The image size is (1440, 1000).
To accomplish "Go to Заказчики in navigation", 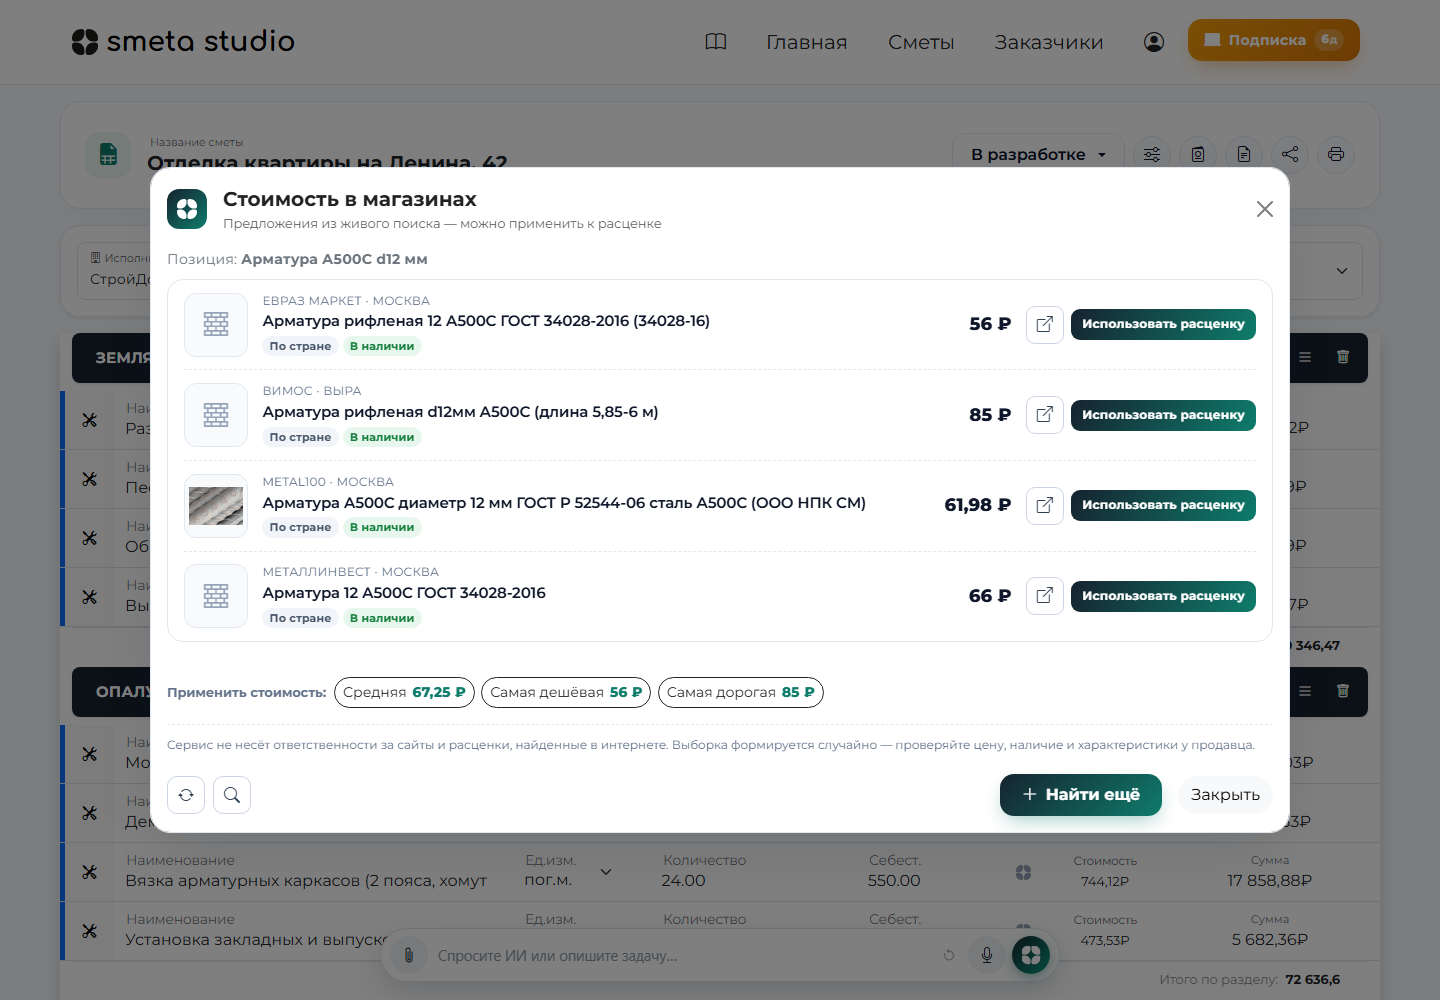I will click(1049, 42).
